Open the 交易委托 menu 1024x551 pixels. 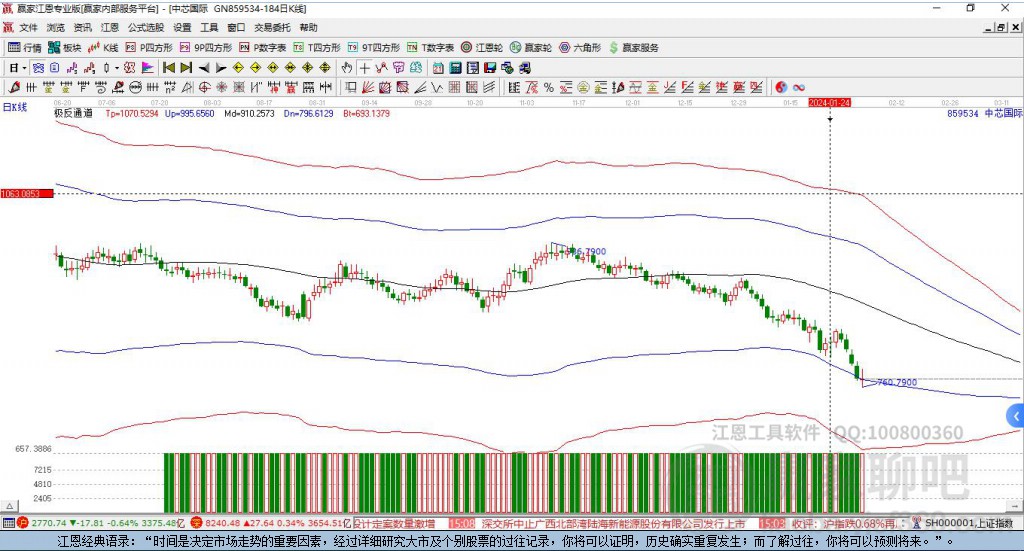pos(272,28)
